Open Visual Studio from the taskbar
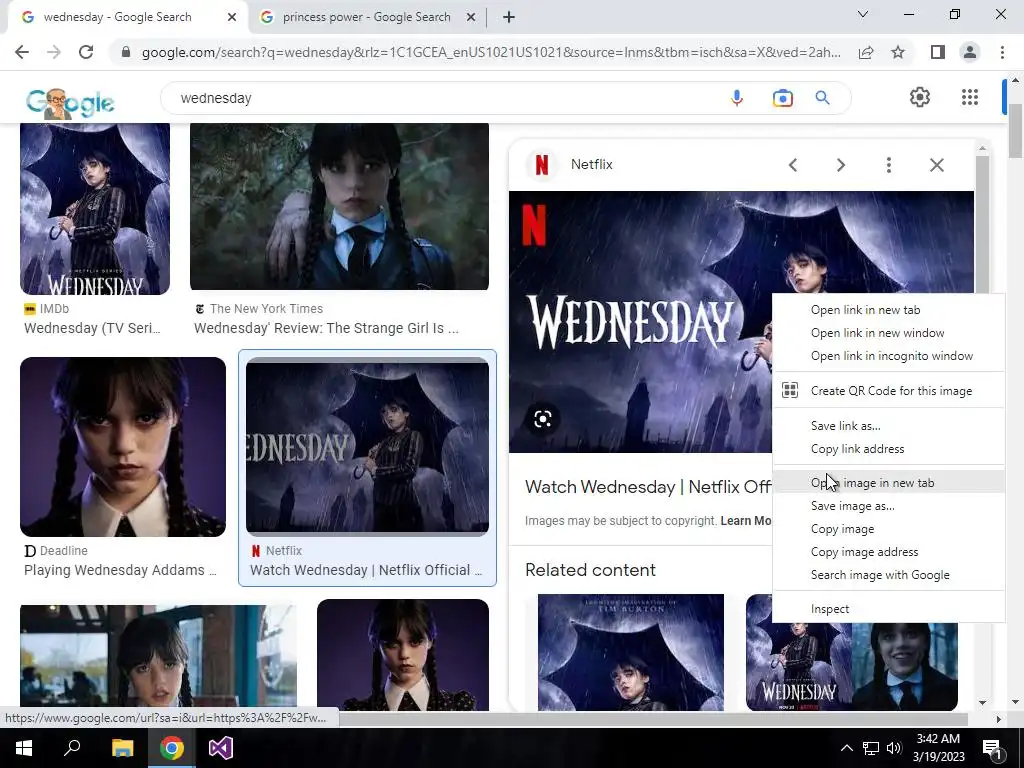1024x768 pixels. click(221, 748)
